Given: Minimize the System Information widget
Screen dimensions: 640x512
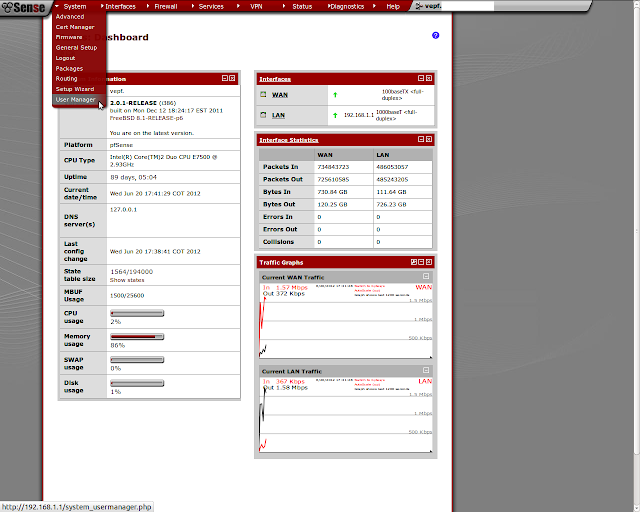Looking at the screenshot, I should tap(225, 78).
